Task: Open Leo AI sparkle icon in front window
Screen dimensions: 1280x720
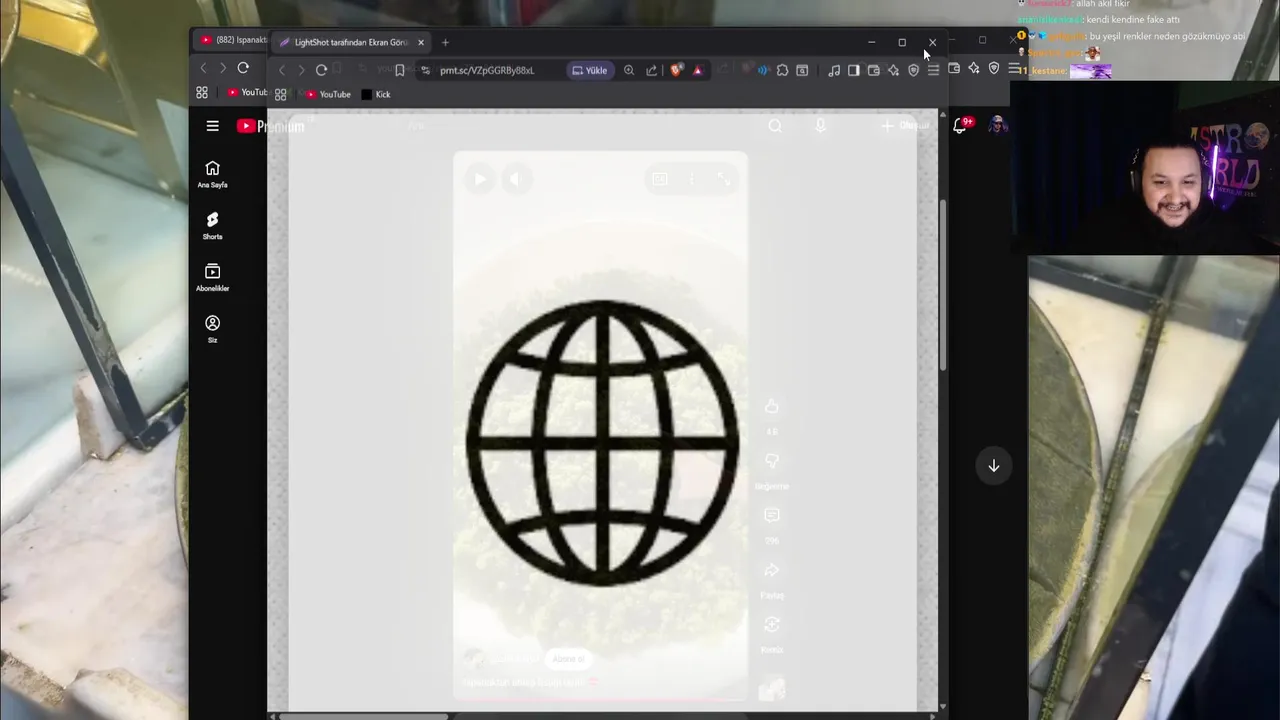Action: (x=893, y=70)
